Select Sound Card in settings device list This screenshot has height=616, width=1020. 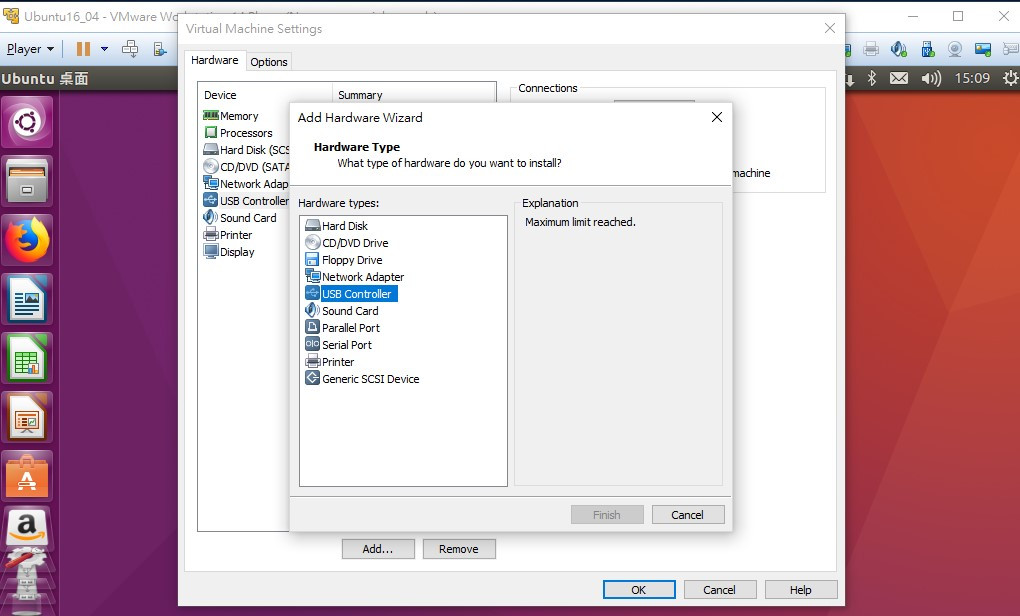click(240, 217)
